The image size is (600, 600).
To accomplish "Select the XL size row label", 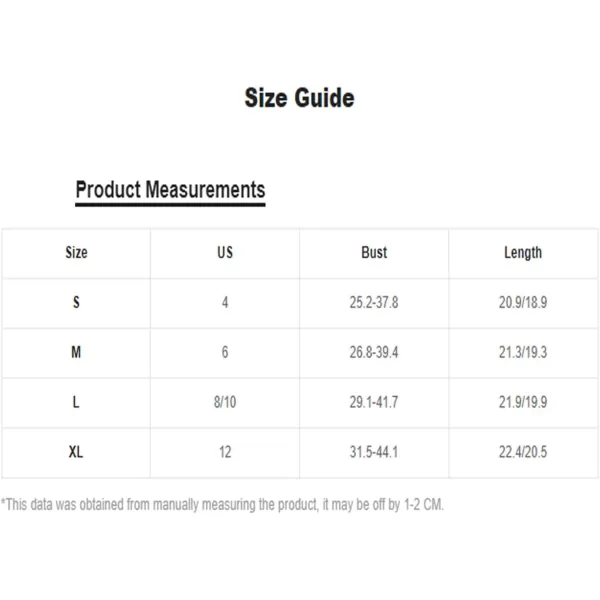I will click(76, 452).
